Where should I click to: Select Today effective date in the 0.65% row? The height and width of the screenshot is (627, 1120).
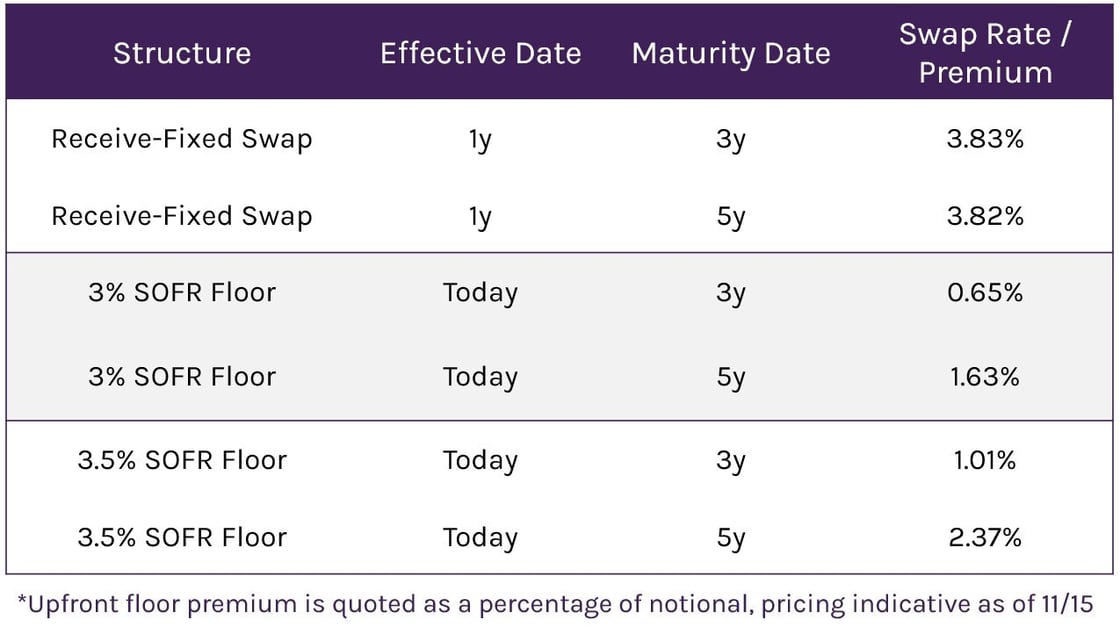point(480,293)
